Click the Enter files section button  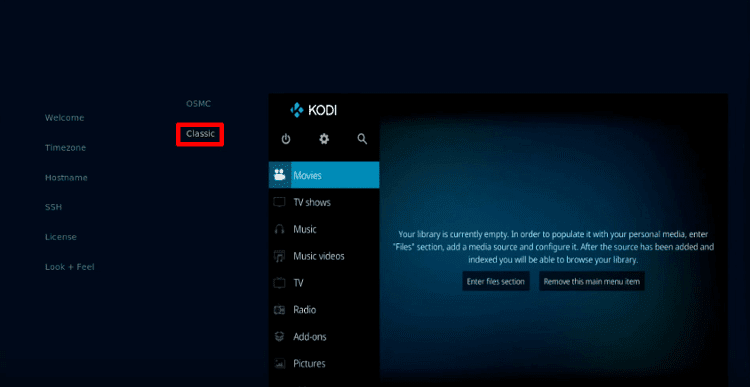[x=496, y=281]
